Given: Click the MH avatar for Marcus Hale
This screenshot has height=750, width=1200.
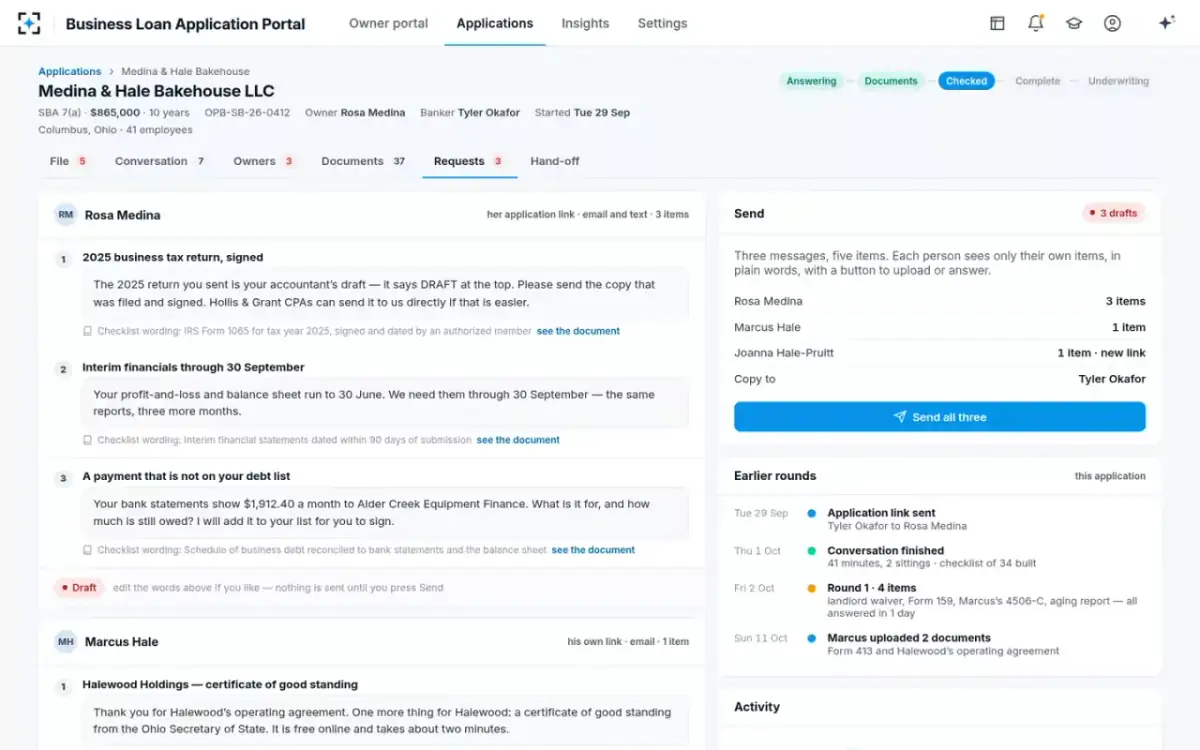Looking at the screenshot, I should [66, 641].
